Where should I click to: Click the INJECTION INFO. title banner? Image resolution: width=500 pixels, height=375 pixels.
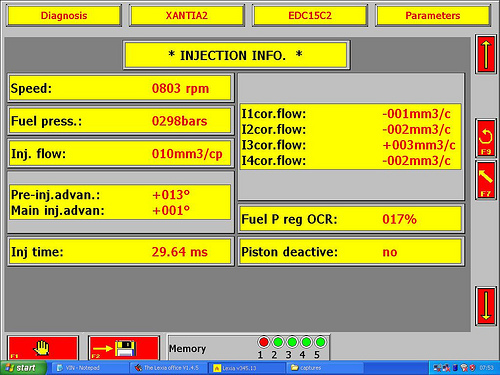pos(236,55)
